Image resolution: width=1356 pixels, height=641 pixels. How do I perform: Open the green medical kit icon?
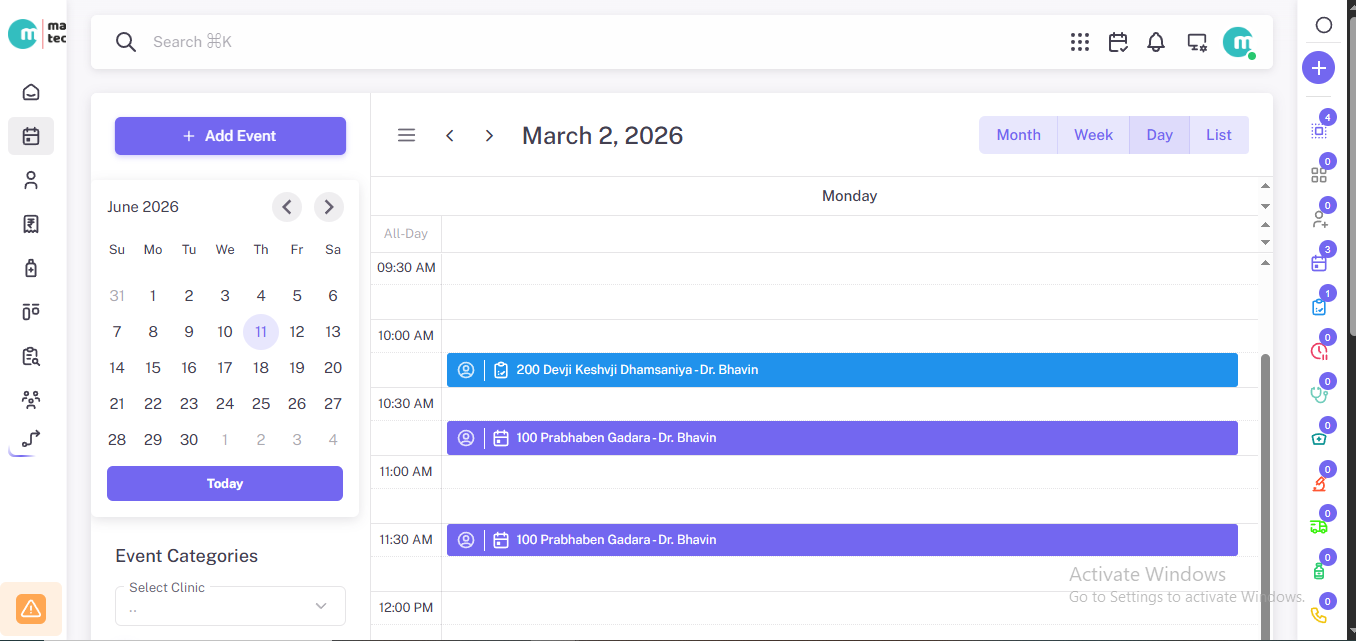tap(1319, 439)
